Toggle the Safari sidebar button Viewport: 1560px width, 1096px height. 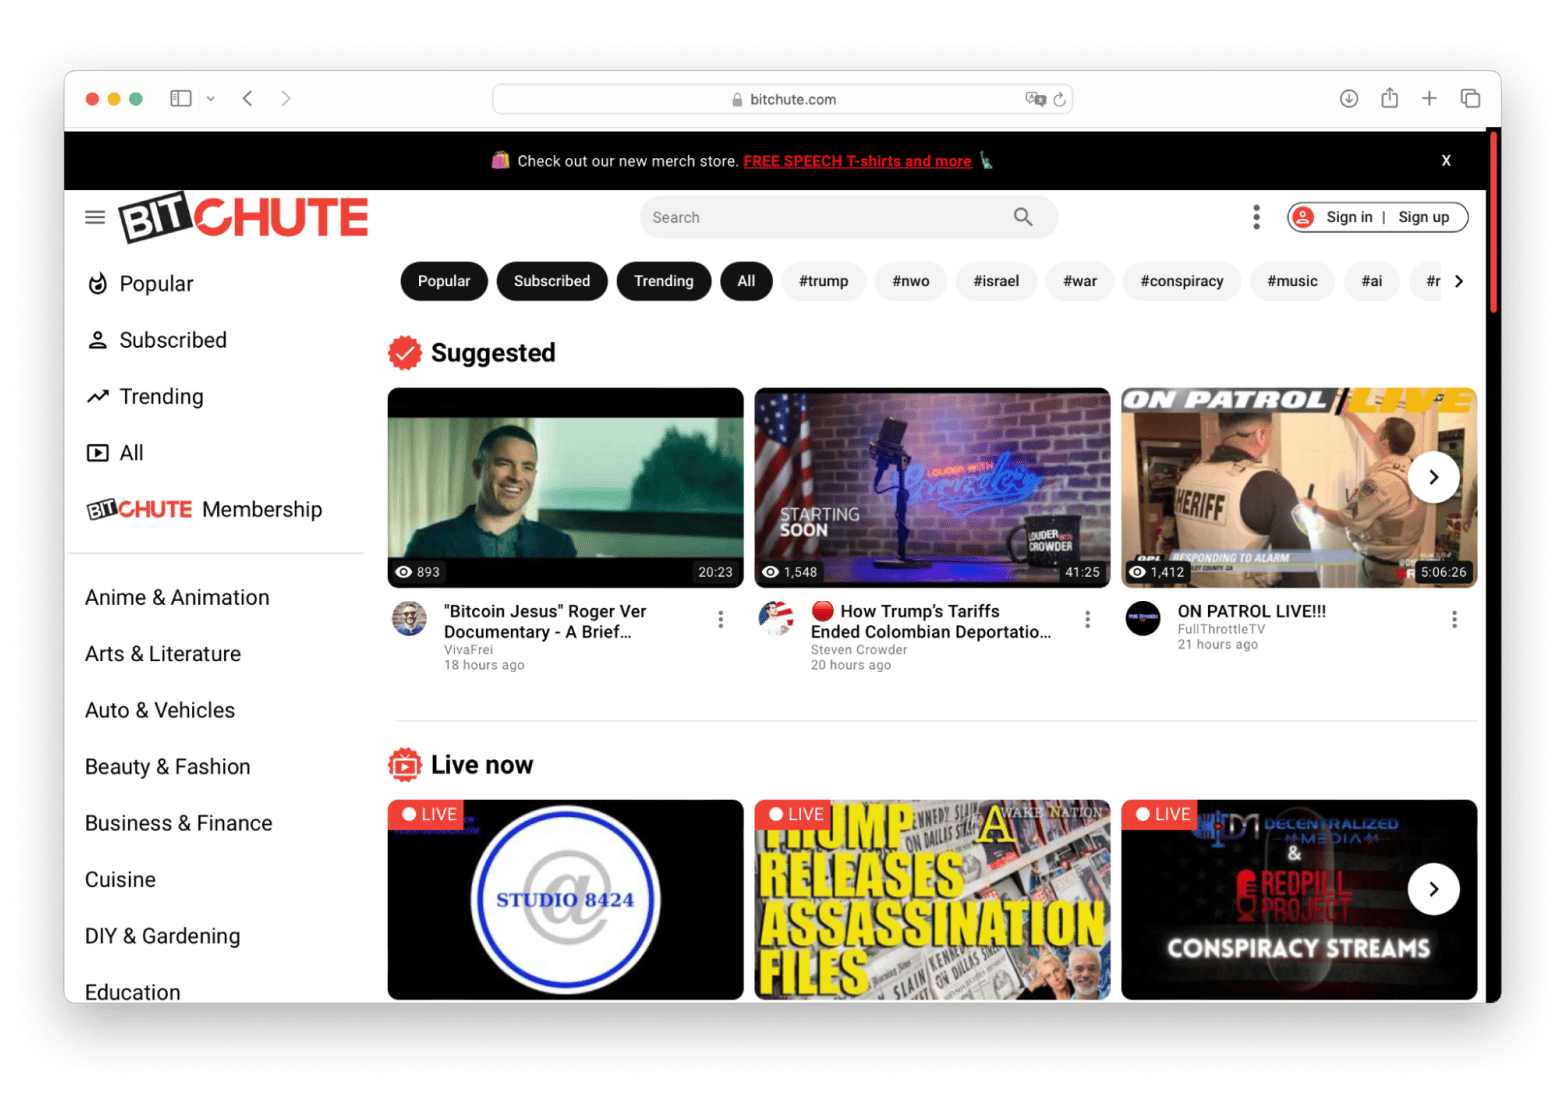(x=181, y=98)
